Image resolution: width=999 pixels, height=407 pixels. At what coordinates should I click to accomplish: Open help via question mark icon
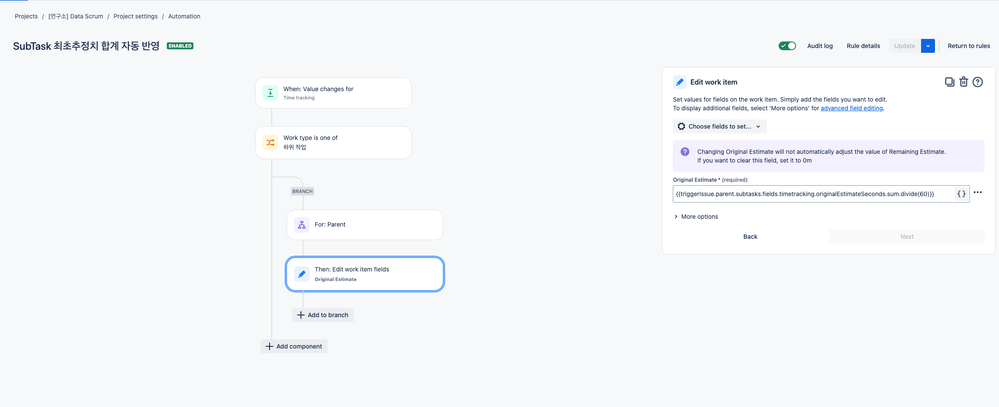tap(977, 82)
